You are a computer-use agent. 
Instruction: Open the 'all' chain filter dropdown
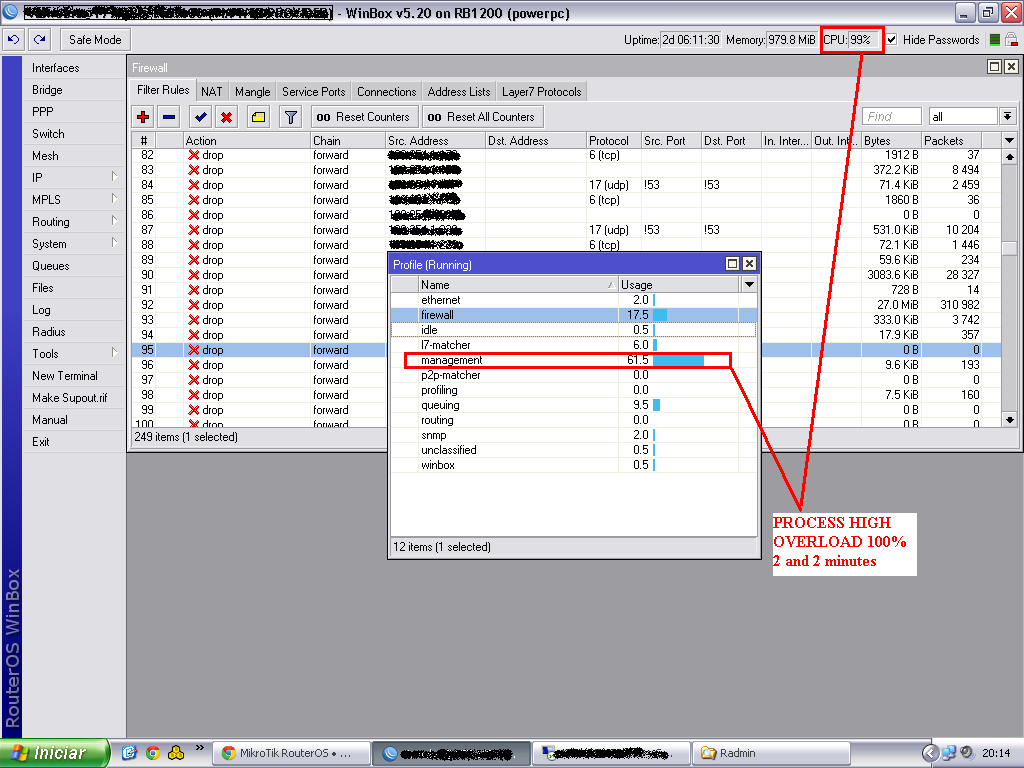tap(1008, 116)
